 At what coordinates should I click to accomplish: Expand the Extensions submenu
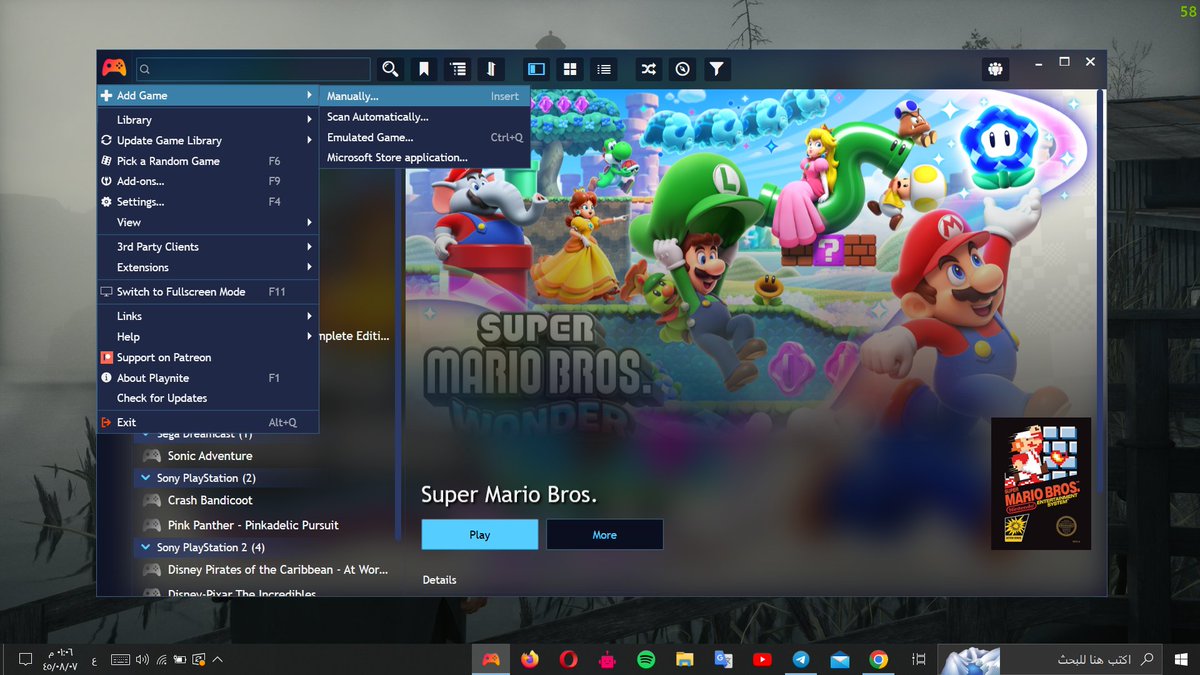point(208,267)
